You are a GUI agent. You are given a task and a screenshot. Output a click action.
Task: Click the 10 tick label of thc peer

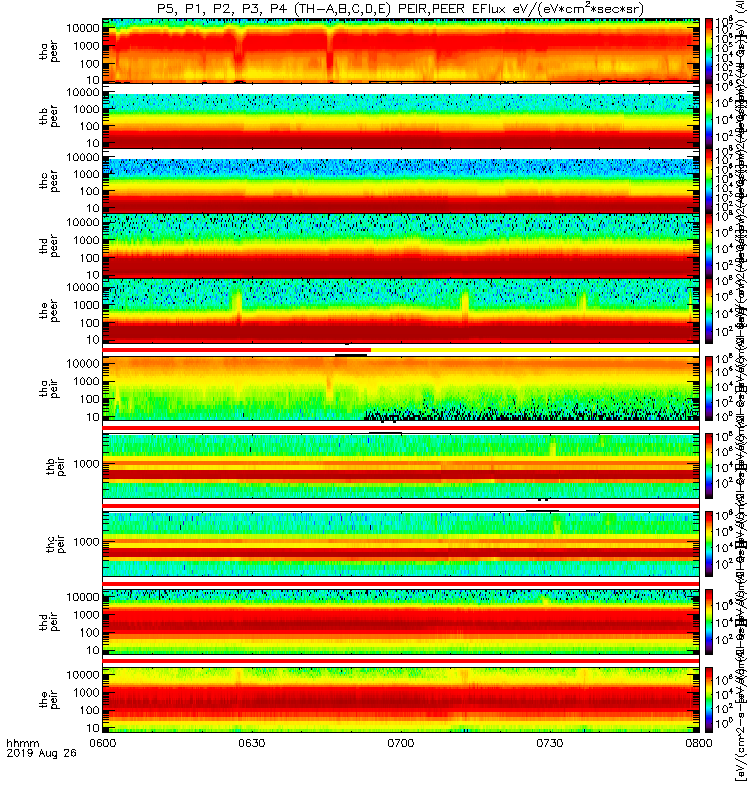tap(93, 208)
